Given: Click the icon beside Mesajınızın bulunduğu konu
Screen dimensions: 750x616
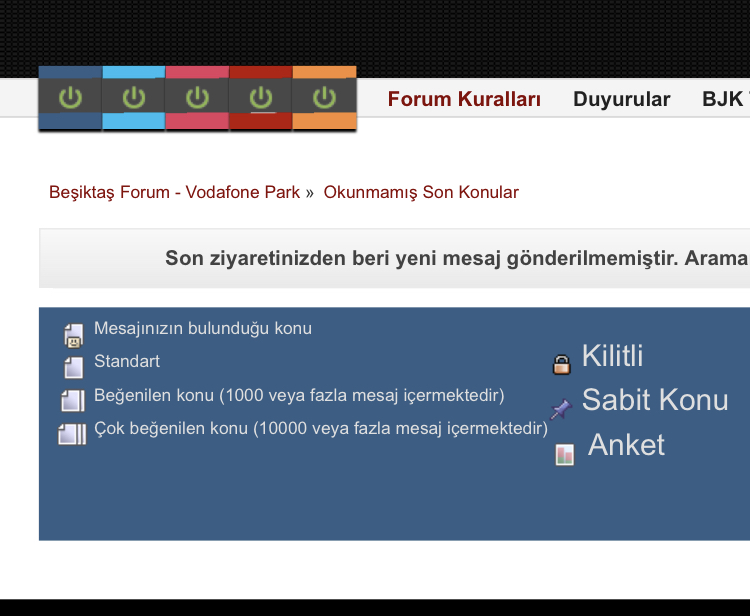Looking at the screenshot, I should pyautogui.click(x=73, y=335).
